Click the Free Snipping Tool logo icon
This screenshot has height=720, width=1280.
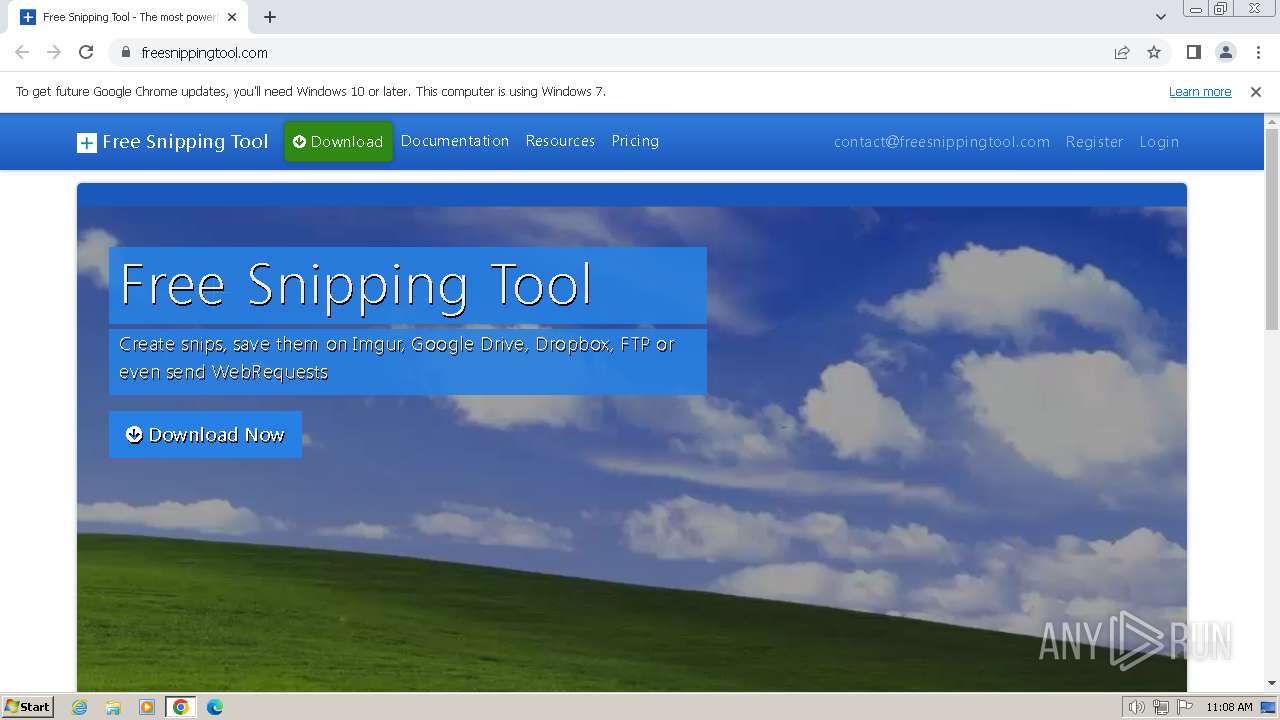[x=87, y=143]
